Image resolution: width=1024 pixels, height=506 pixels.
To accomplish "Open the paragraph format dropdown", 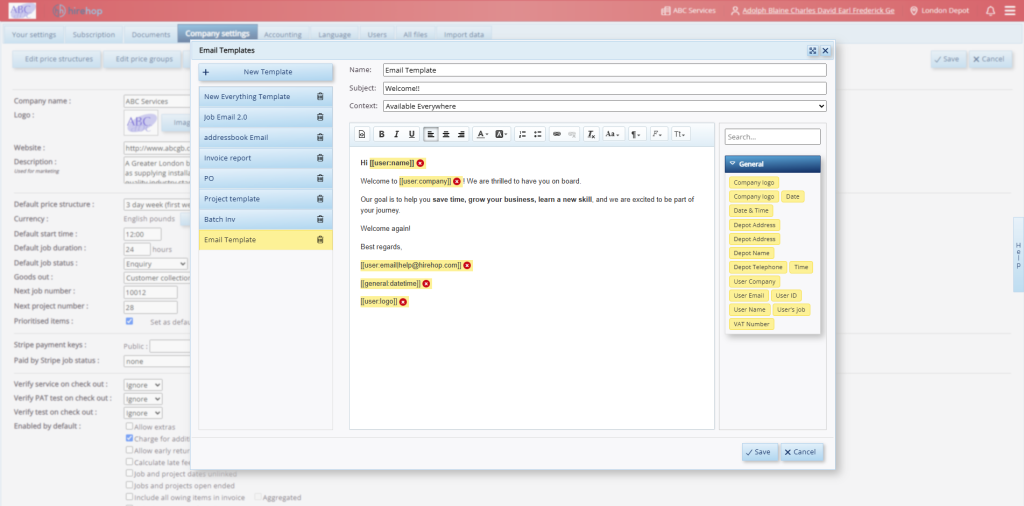I will tap(637, 134).
